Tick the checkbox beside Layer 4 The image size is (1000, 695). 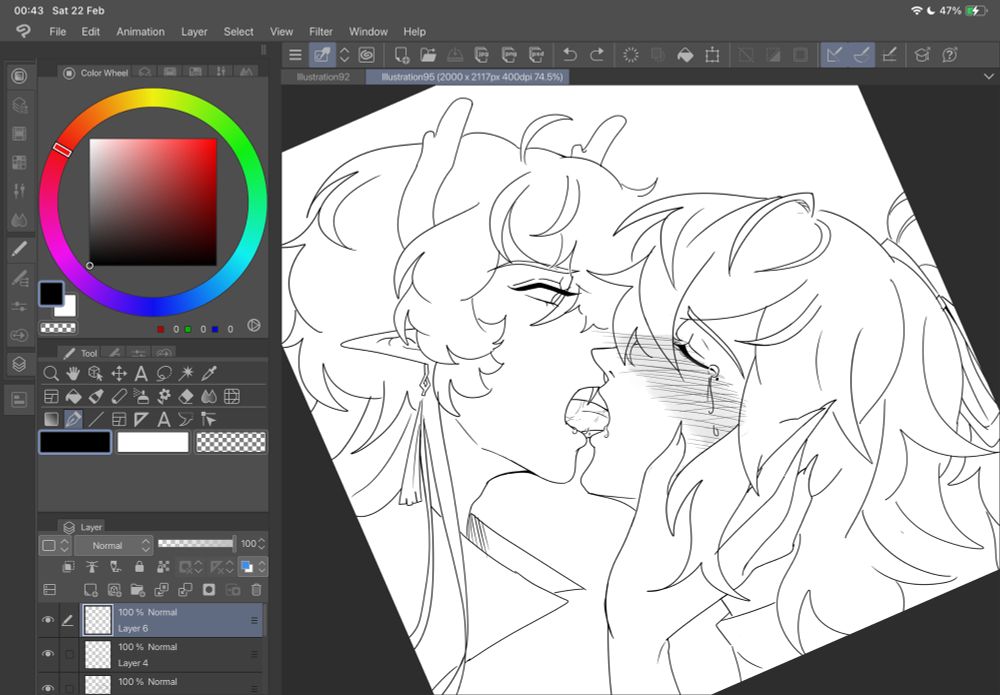tap(69, 654)
